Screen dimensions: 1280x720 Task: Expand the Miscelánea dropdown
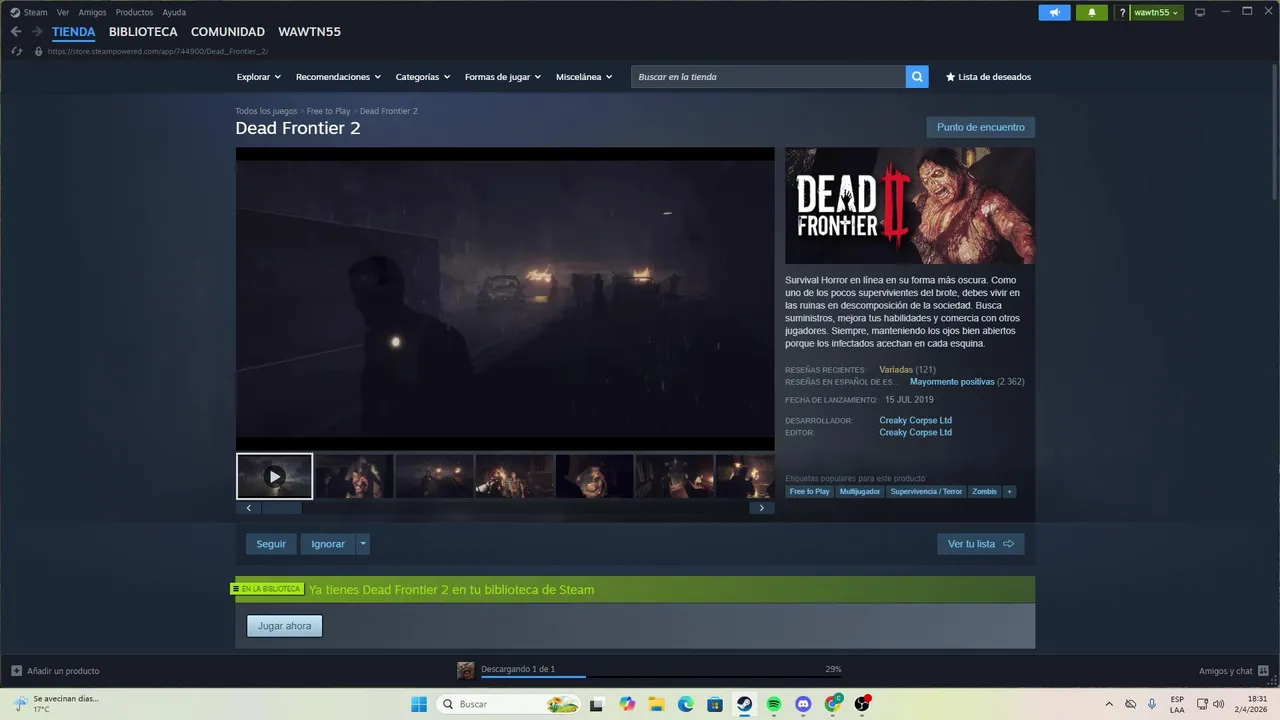click(x=584, y=77)
